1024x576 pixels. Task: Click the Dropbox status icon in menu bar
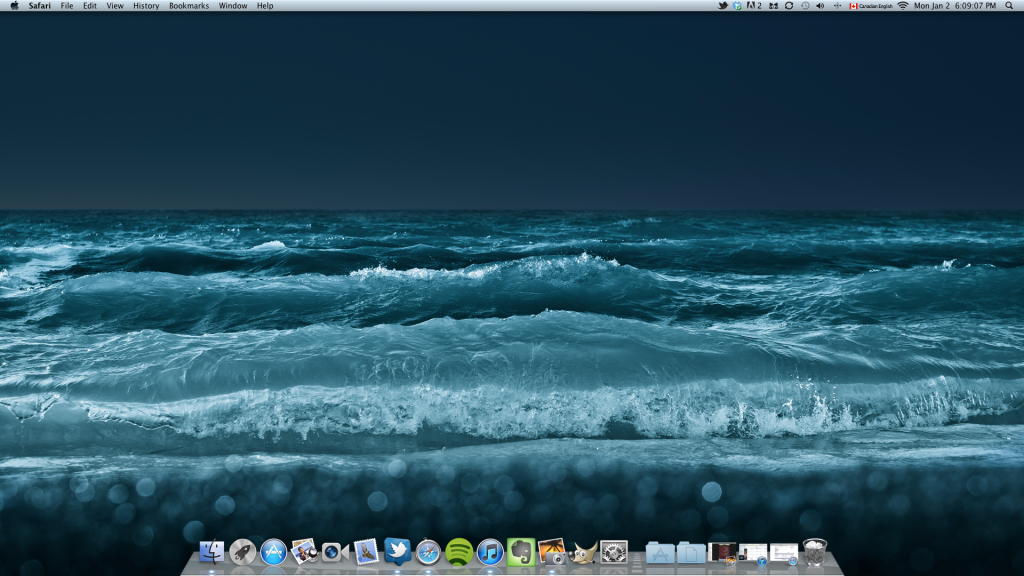(737, 6)
